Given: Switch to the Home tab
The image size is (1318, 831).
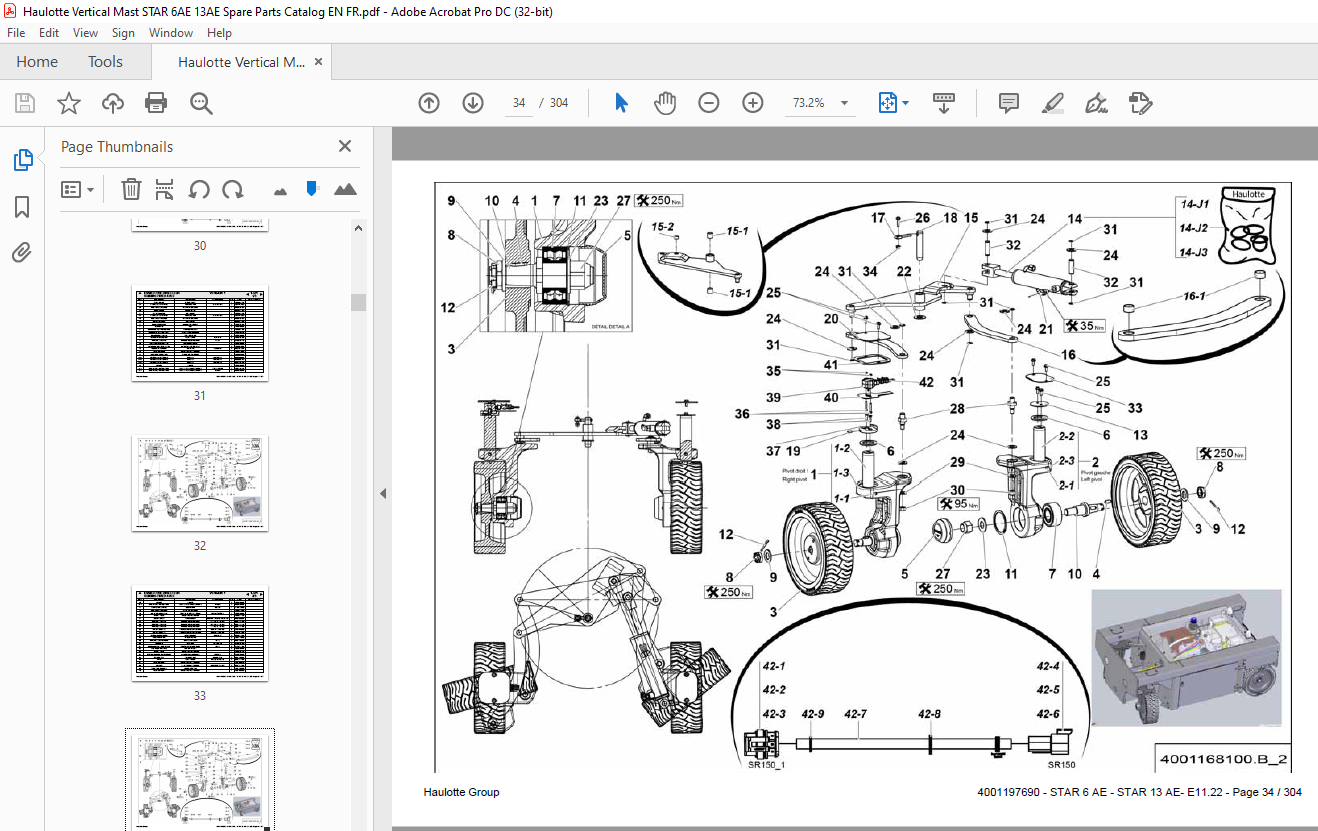Looking at the screenshot, I should [x=37, y=62].
